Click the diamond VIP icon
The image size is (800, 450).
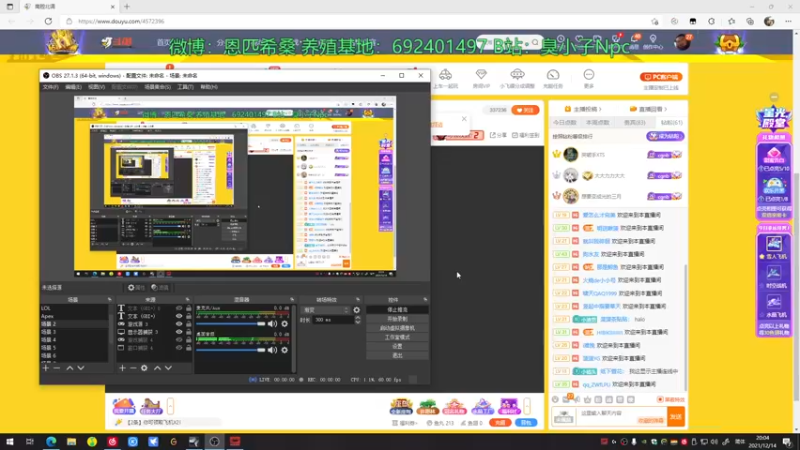[481, 74]
